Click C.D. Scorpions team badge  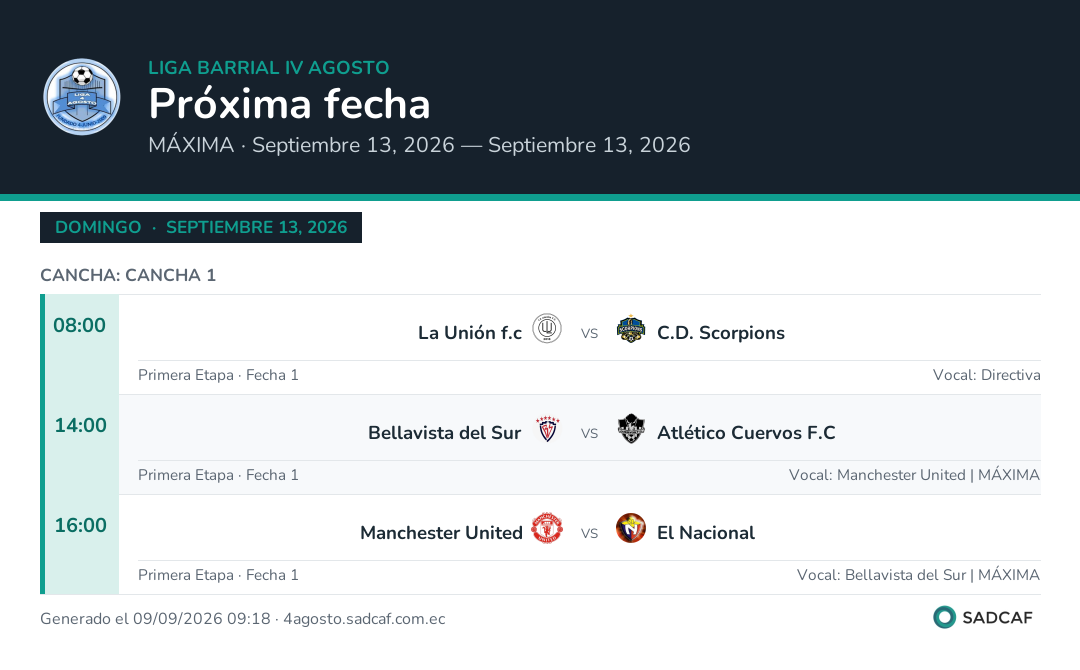click(x=630, y=329)
